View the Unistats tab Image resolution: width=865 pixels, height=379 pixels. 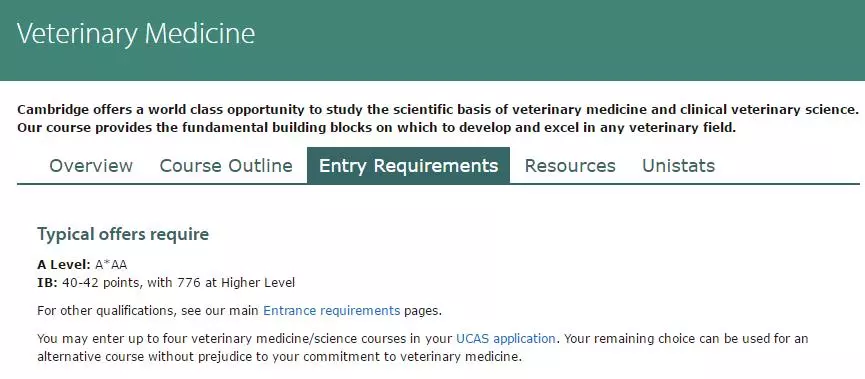click(679, 166)
